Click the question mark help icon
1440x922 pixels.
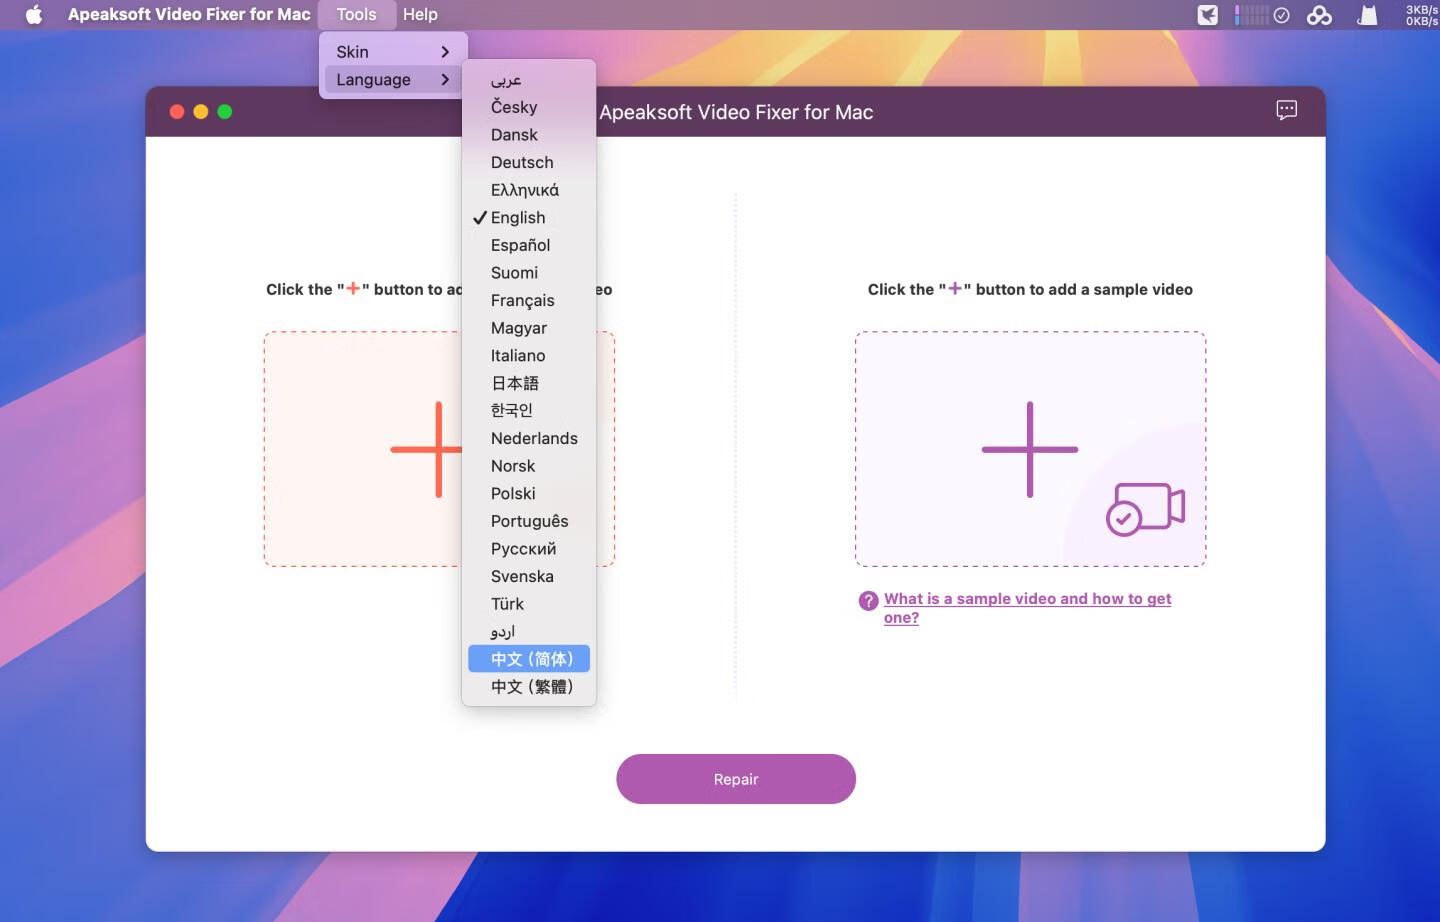tap(868, 600)
